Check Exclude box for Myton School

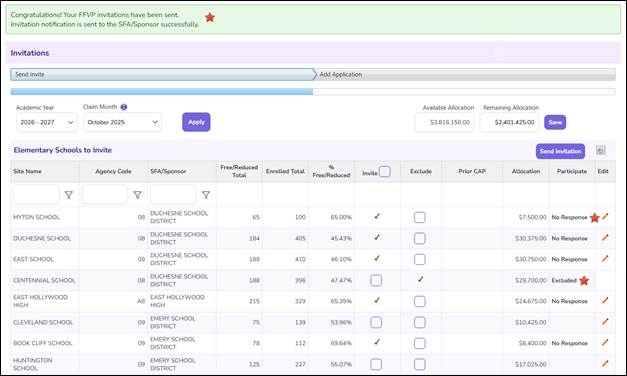[x=419, y=218]
